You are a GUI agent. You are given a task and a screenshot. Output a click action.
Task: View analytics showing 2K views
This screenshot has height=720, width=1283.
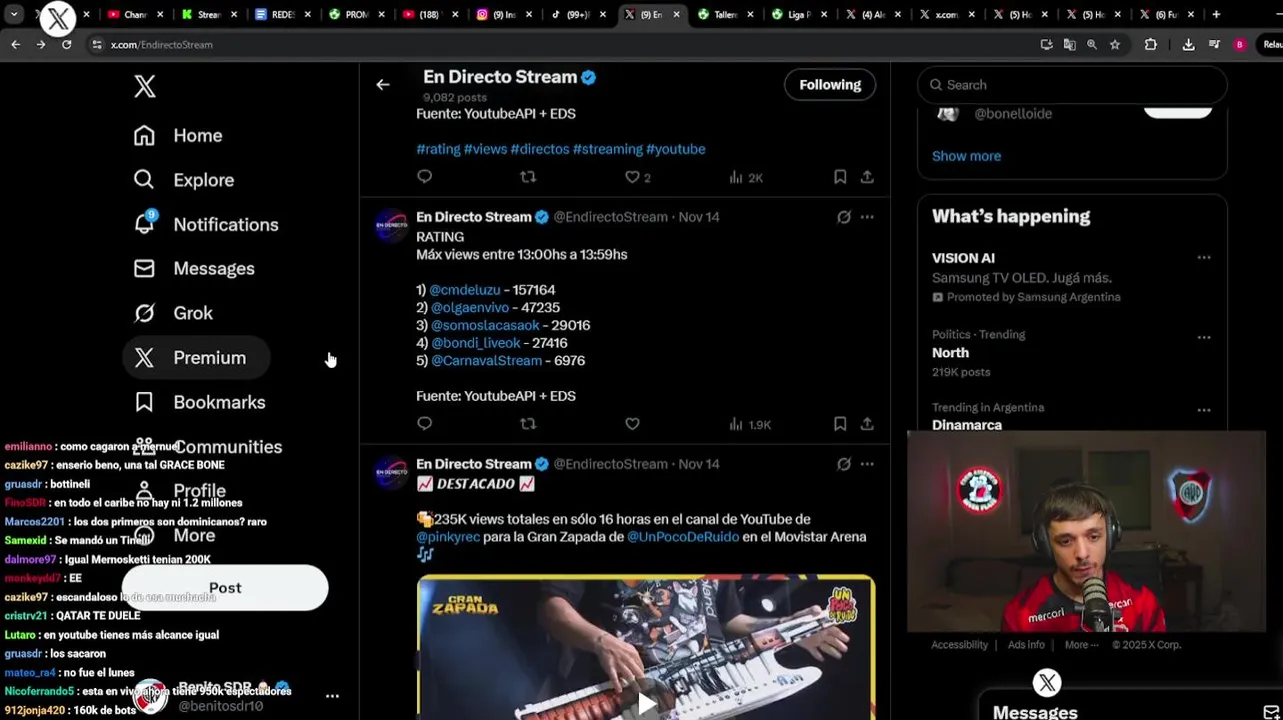coord(746,177)
